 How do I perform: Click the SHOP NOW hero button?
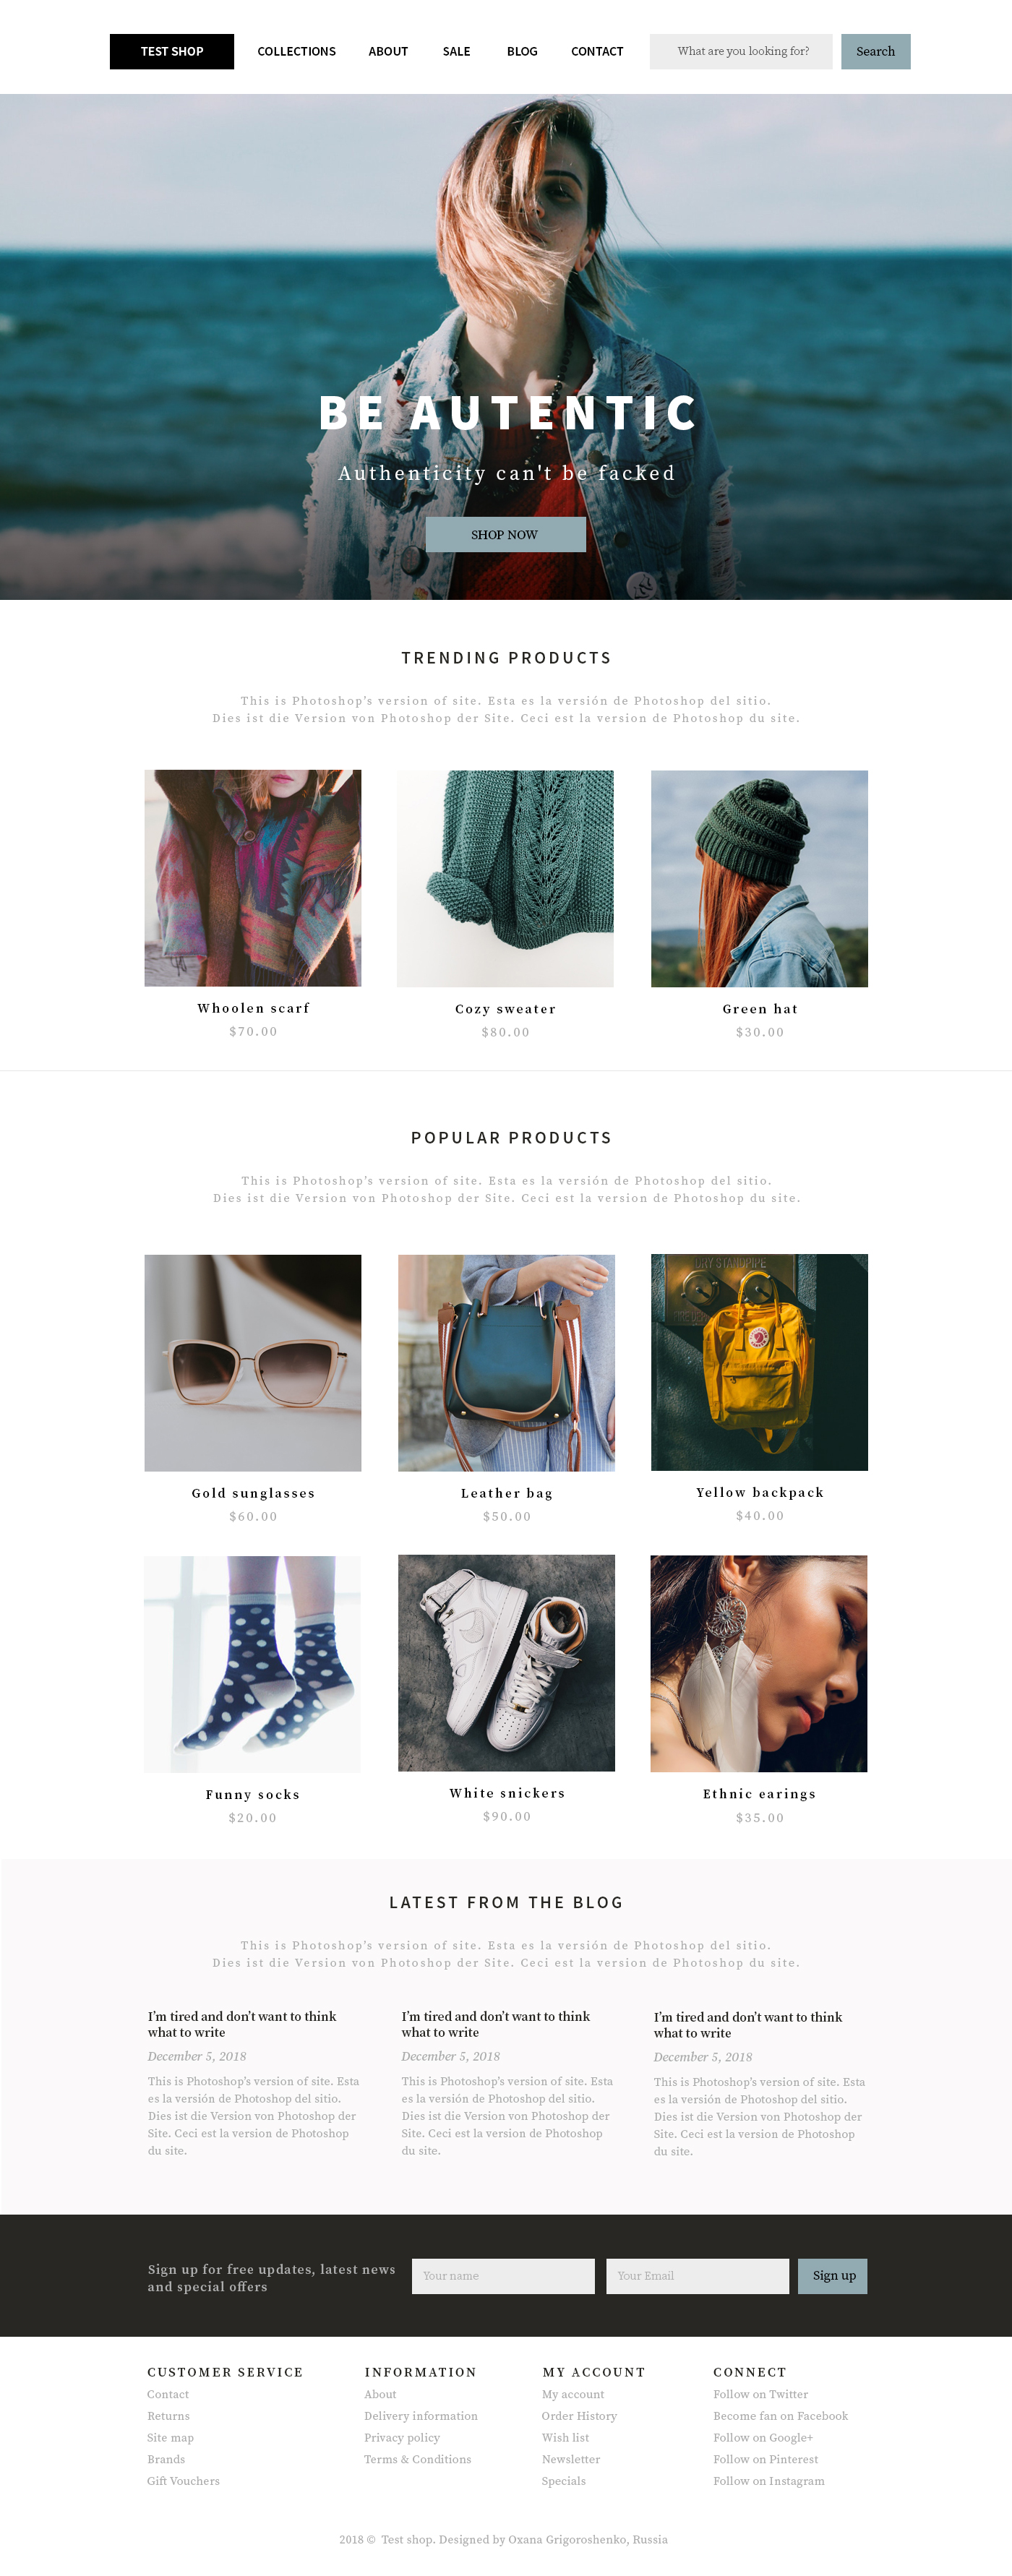tap(506, 535)
